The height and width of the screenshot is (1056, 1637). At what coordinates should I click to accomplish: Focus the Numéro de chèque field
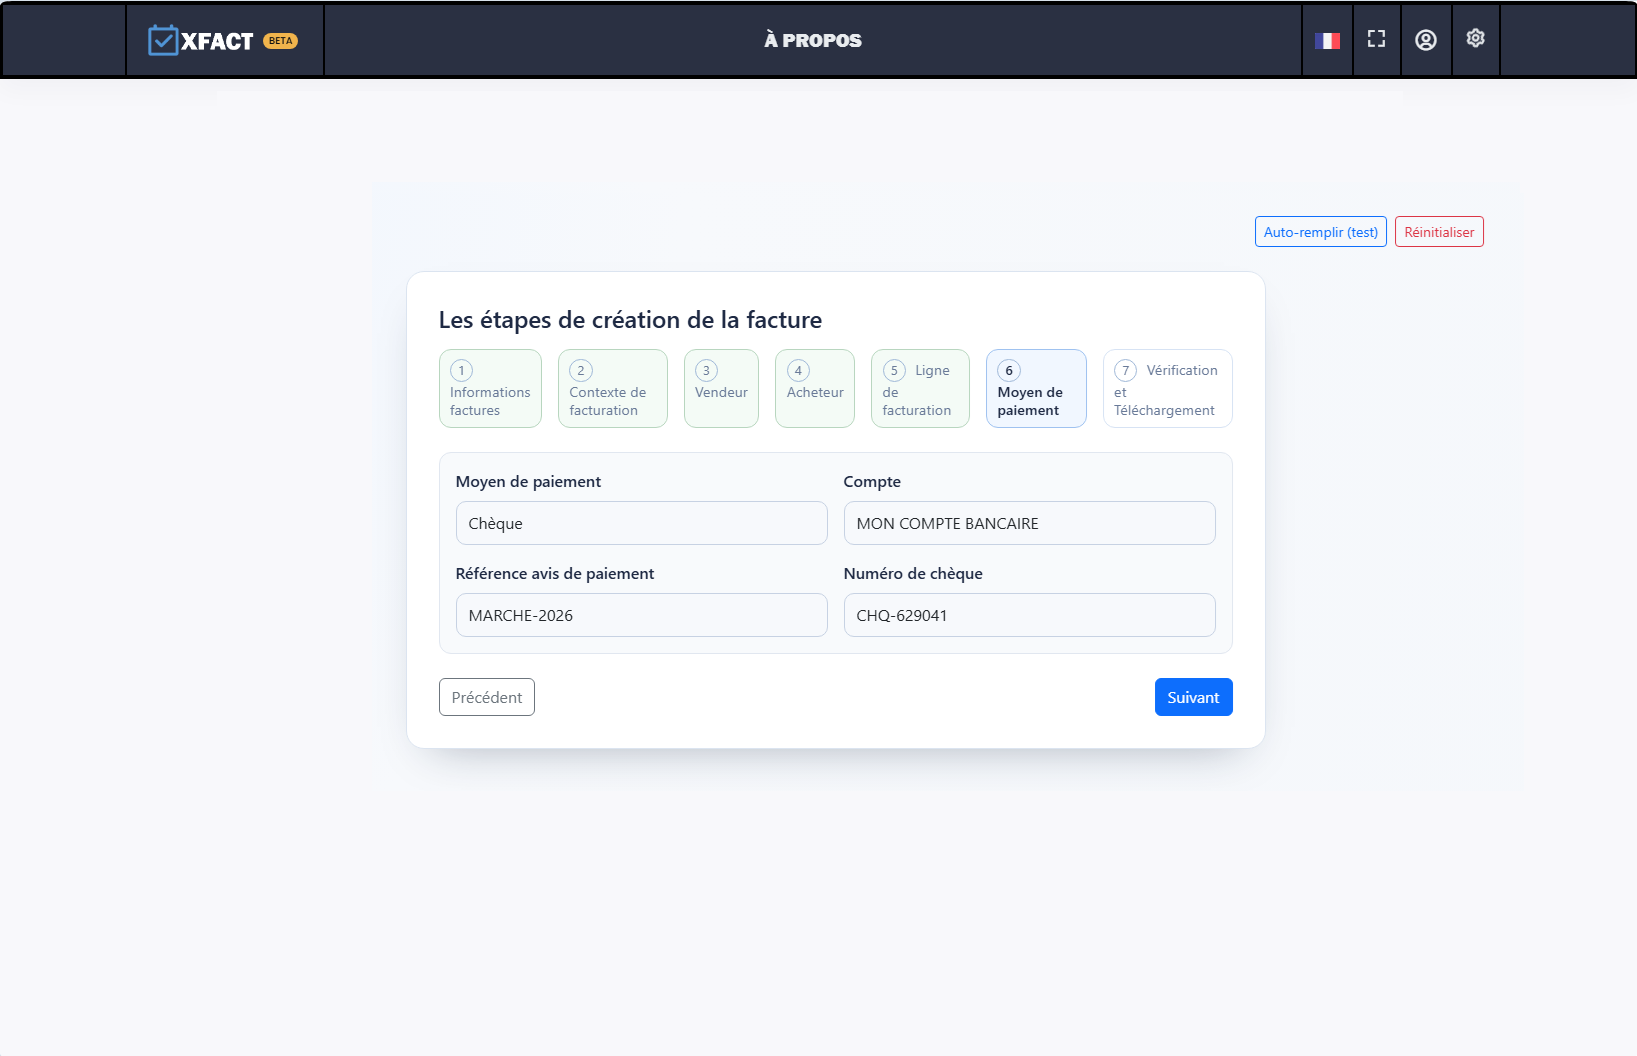click(x=1029, y=615)
